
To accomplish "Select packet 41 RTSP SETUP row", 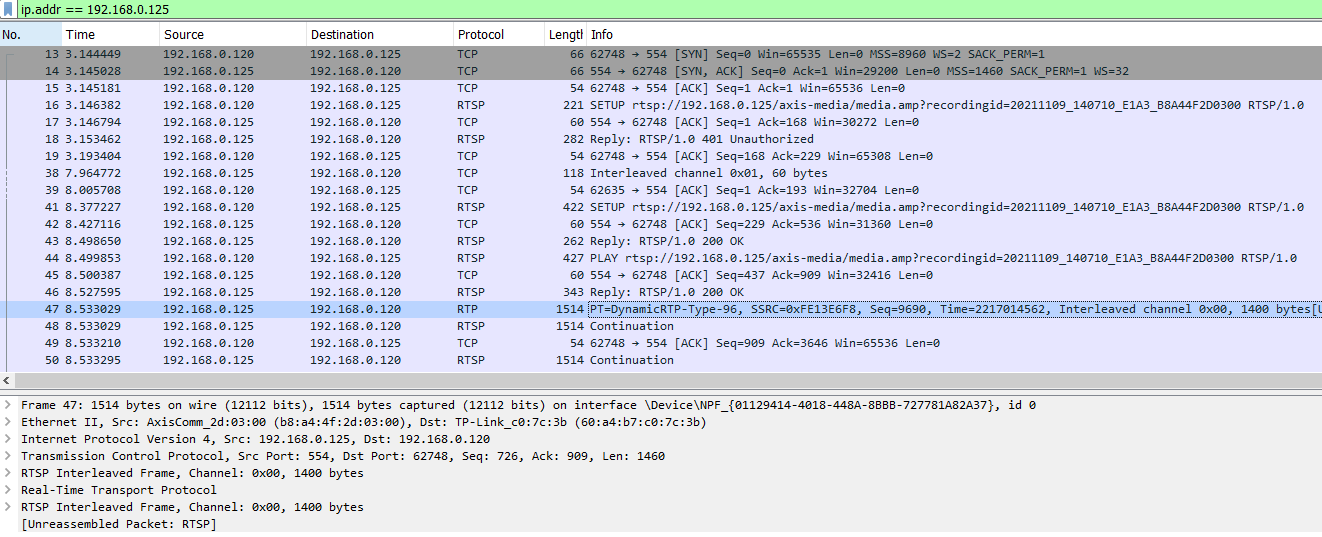I will click(661, 207).
